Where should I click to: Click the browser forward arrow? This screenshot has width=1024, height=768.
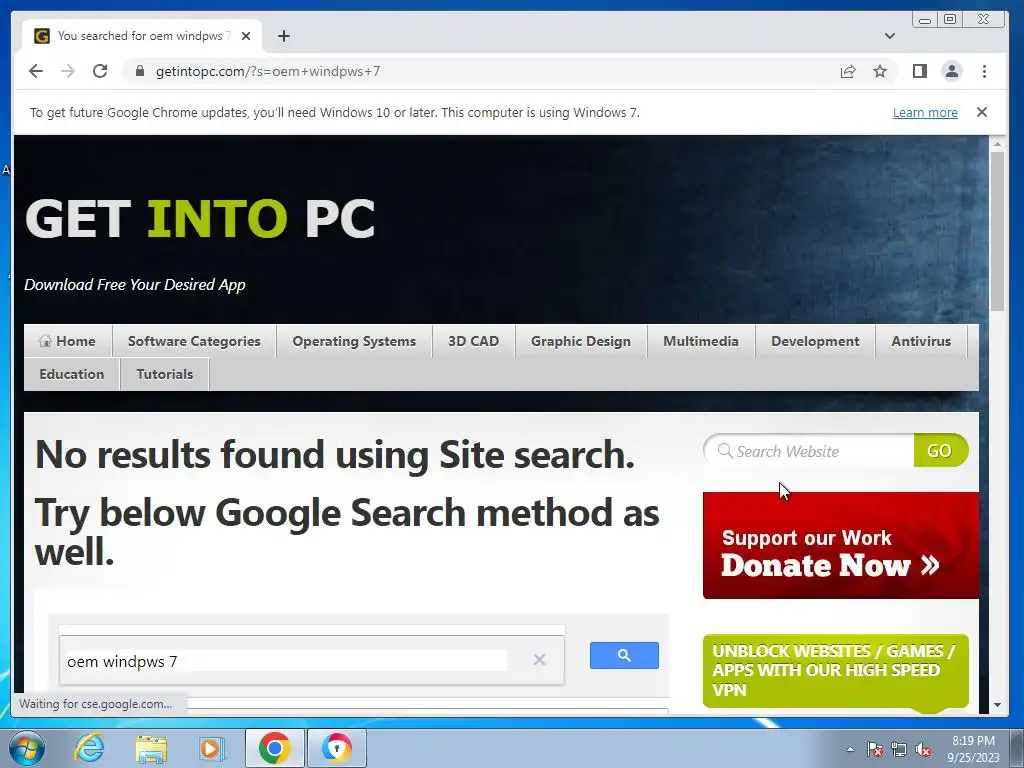click(x=68, y=71)
